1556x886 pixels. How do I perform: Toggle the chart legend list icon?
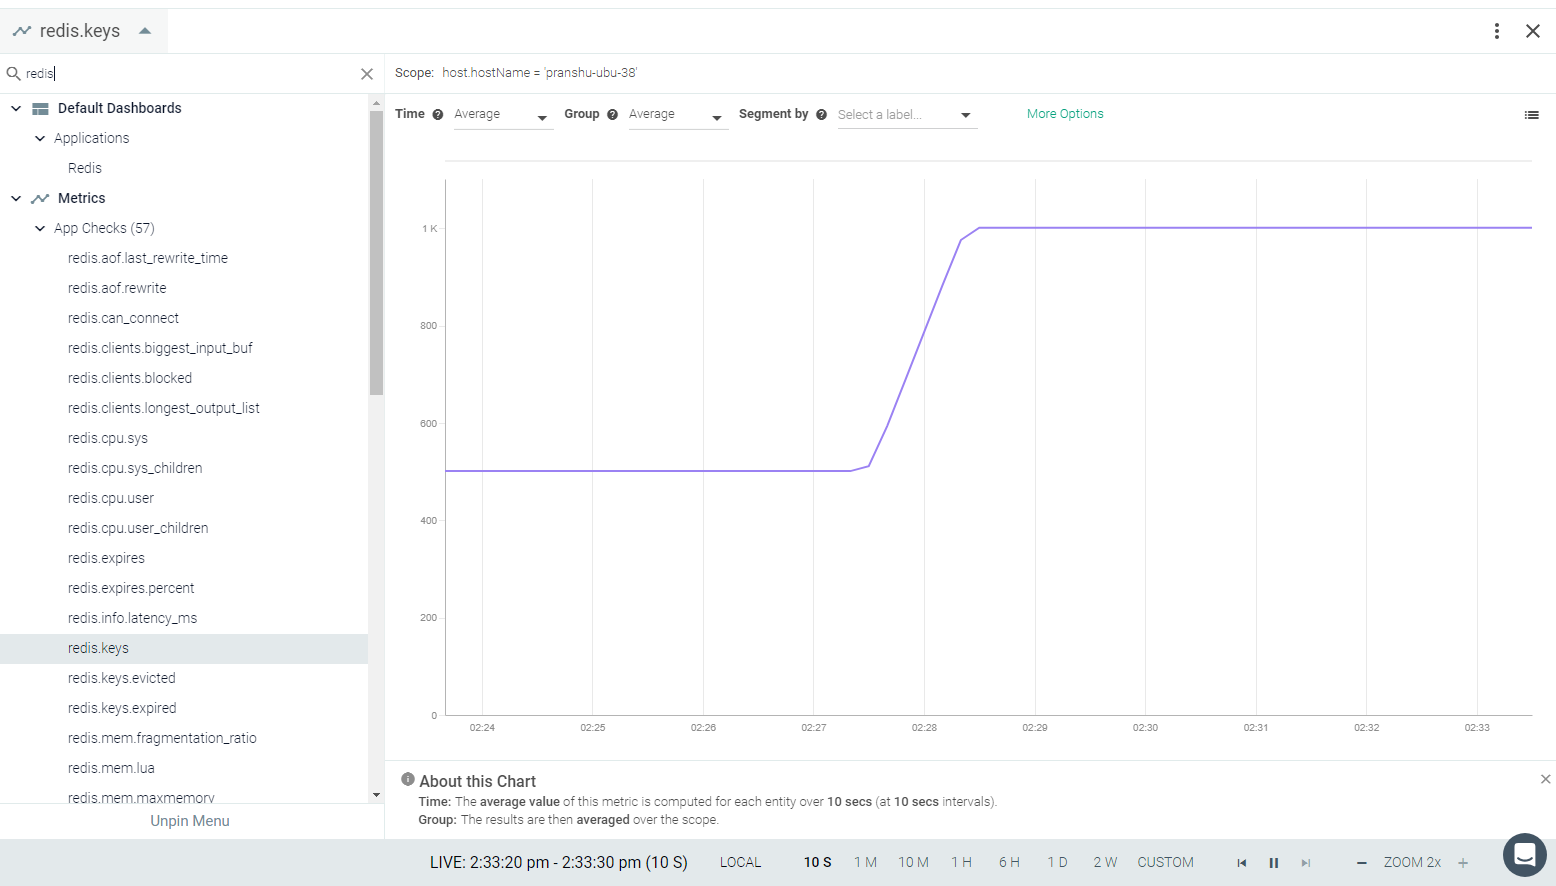point(1531,115)
